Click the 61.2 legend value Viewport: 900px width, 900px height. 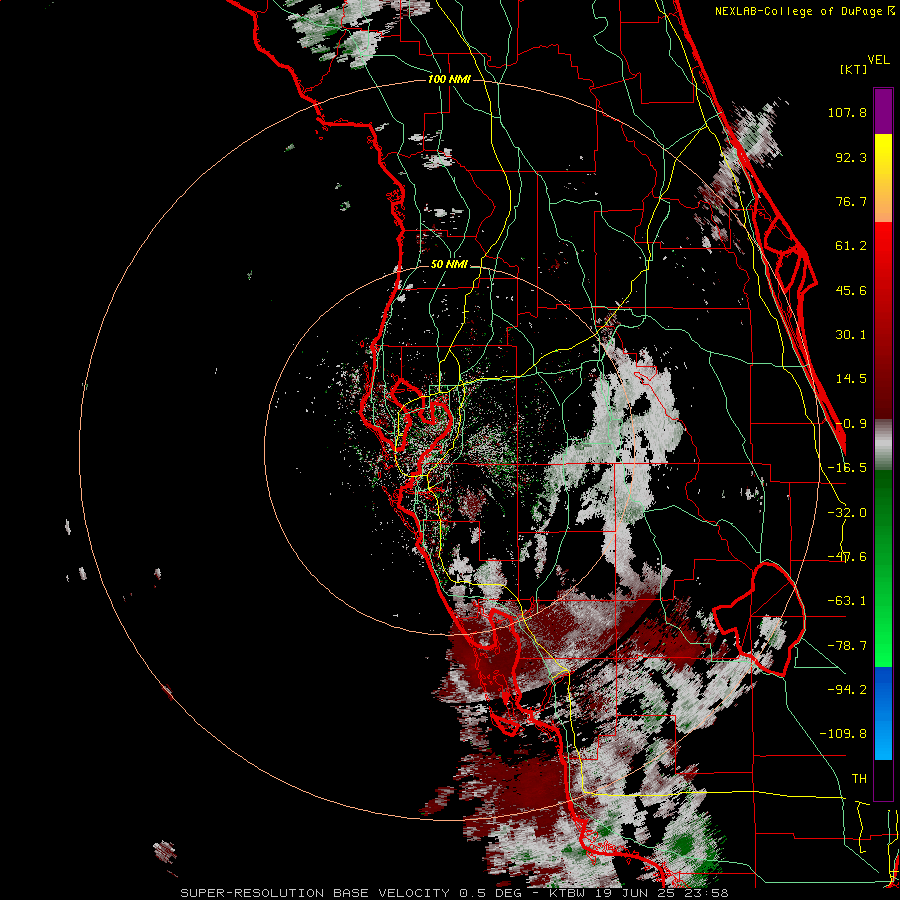click(x=851, y=246)
